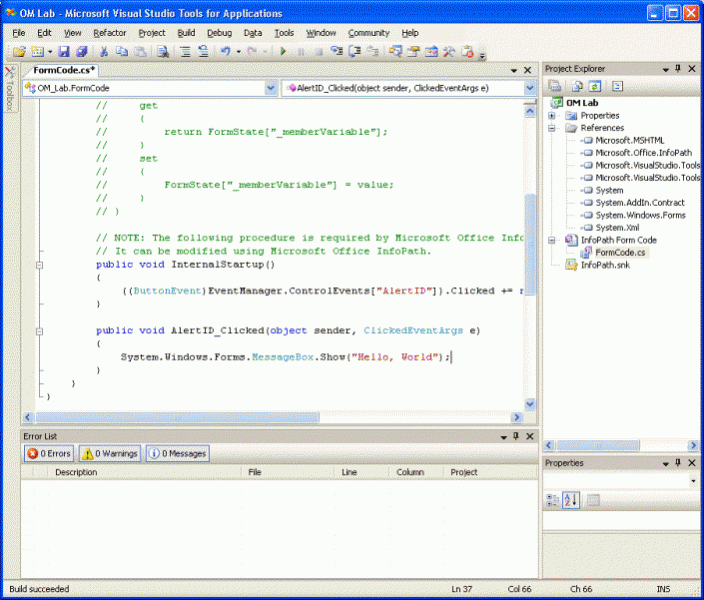Toggle auto-hide pin on Error List panel
This screenshot has width=704, height=600.
tap(516, 436)
